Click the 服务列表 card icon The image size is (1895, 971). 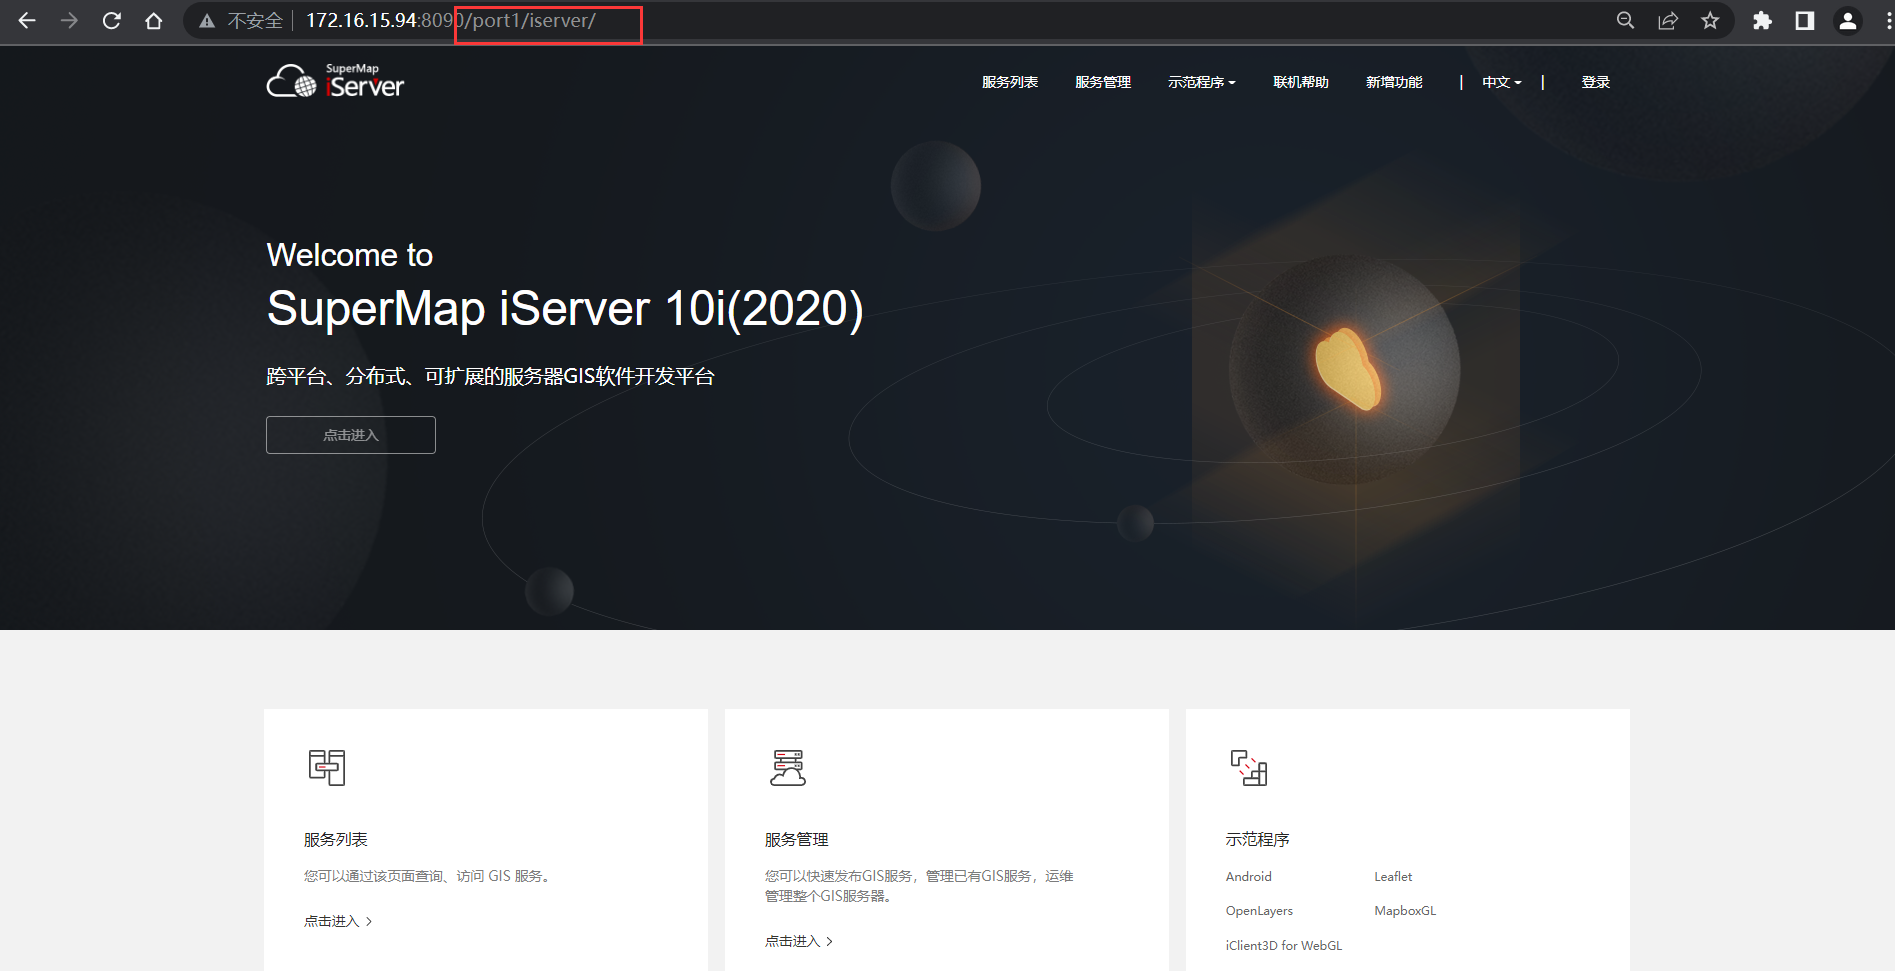[327, 767]
